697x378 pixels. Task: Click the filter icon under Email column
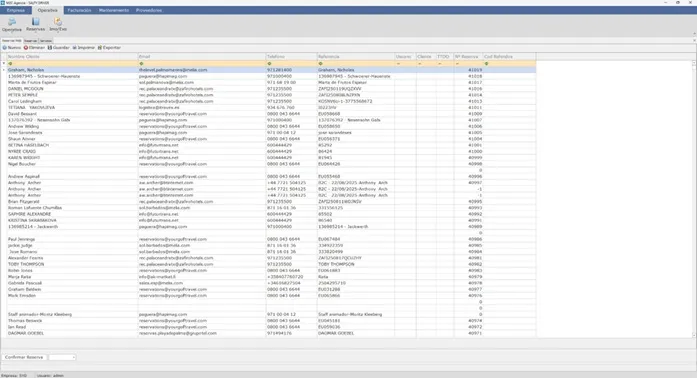(x=141, y=64)
